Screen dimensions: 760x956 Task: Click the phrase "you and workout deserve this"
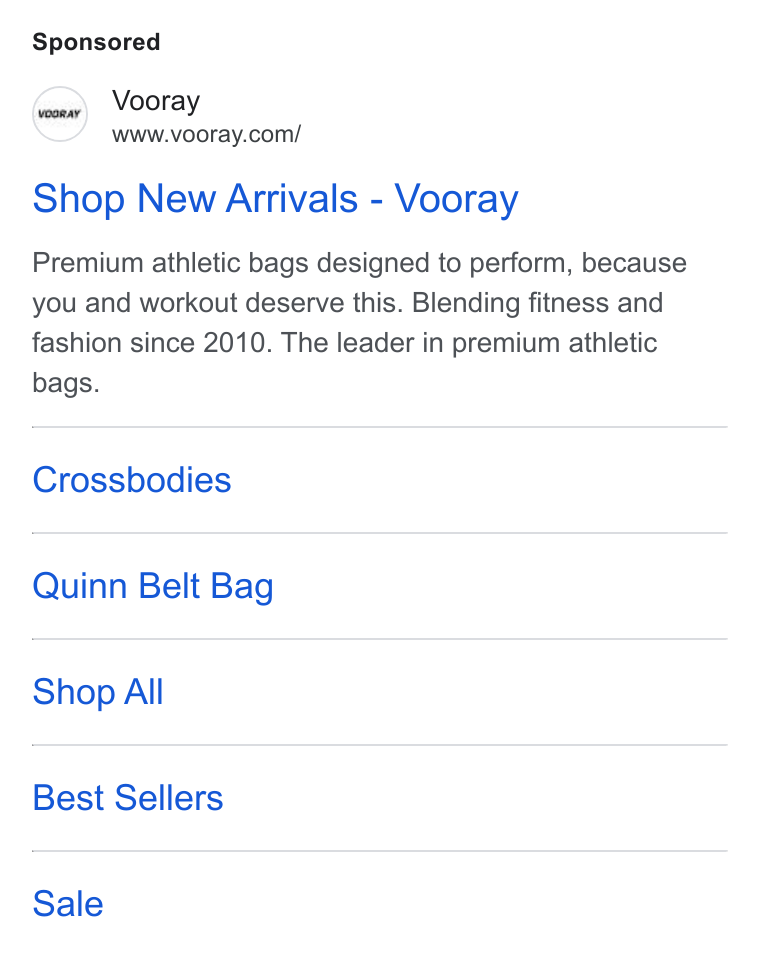[x=217, y=303]
